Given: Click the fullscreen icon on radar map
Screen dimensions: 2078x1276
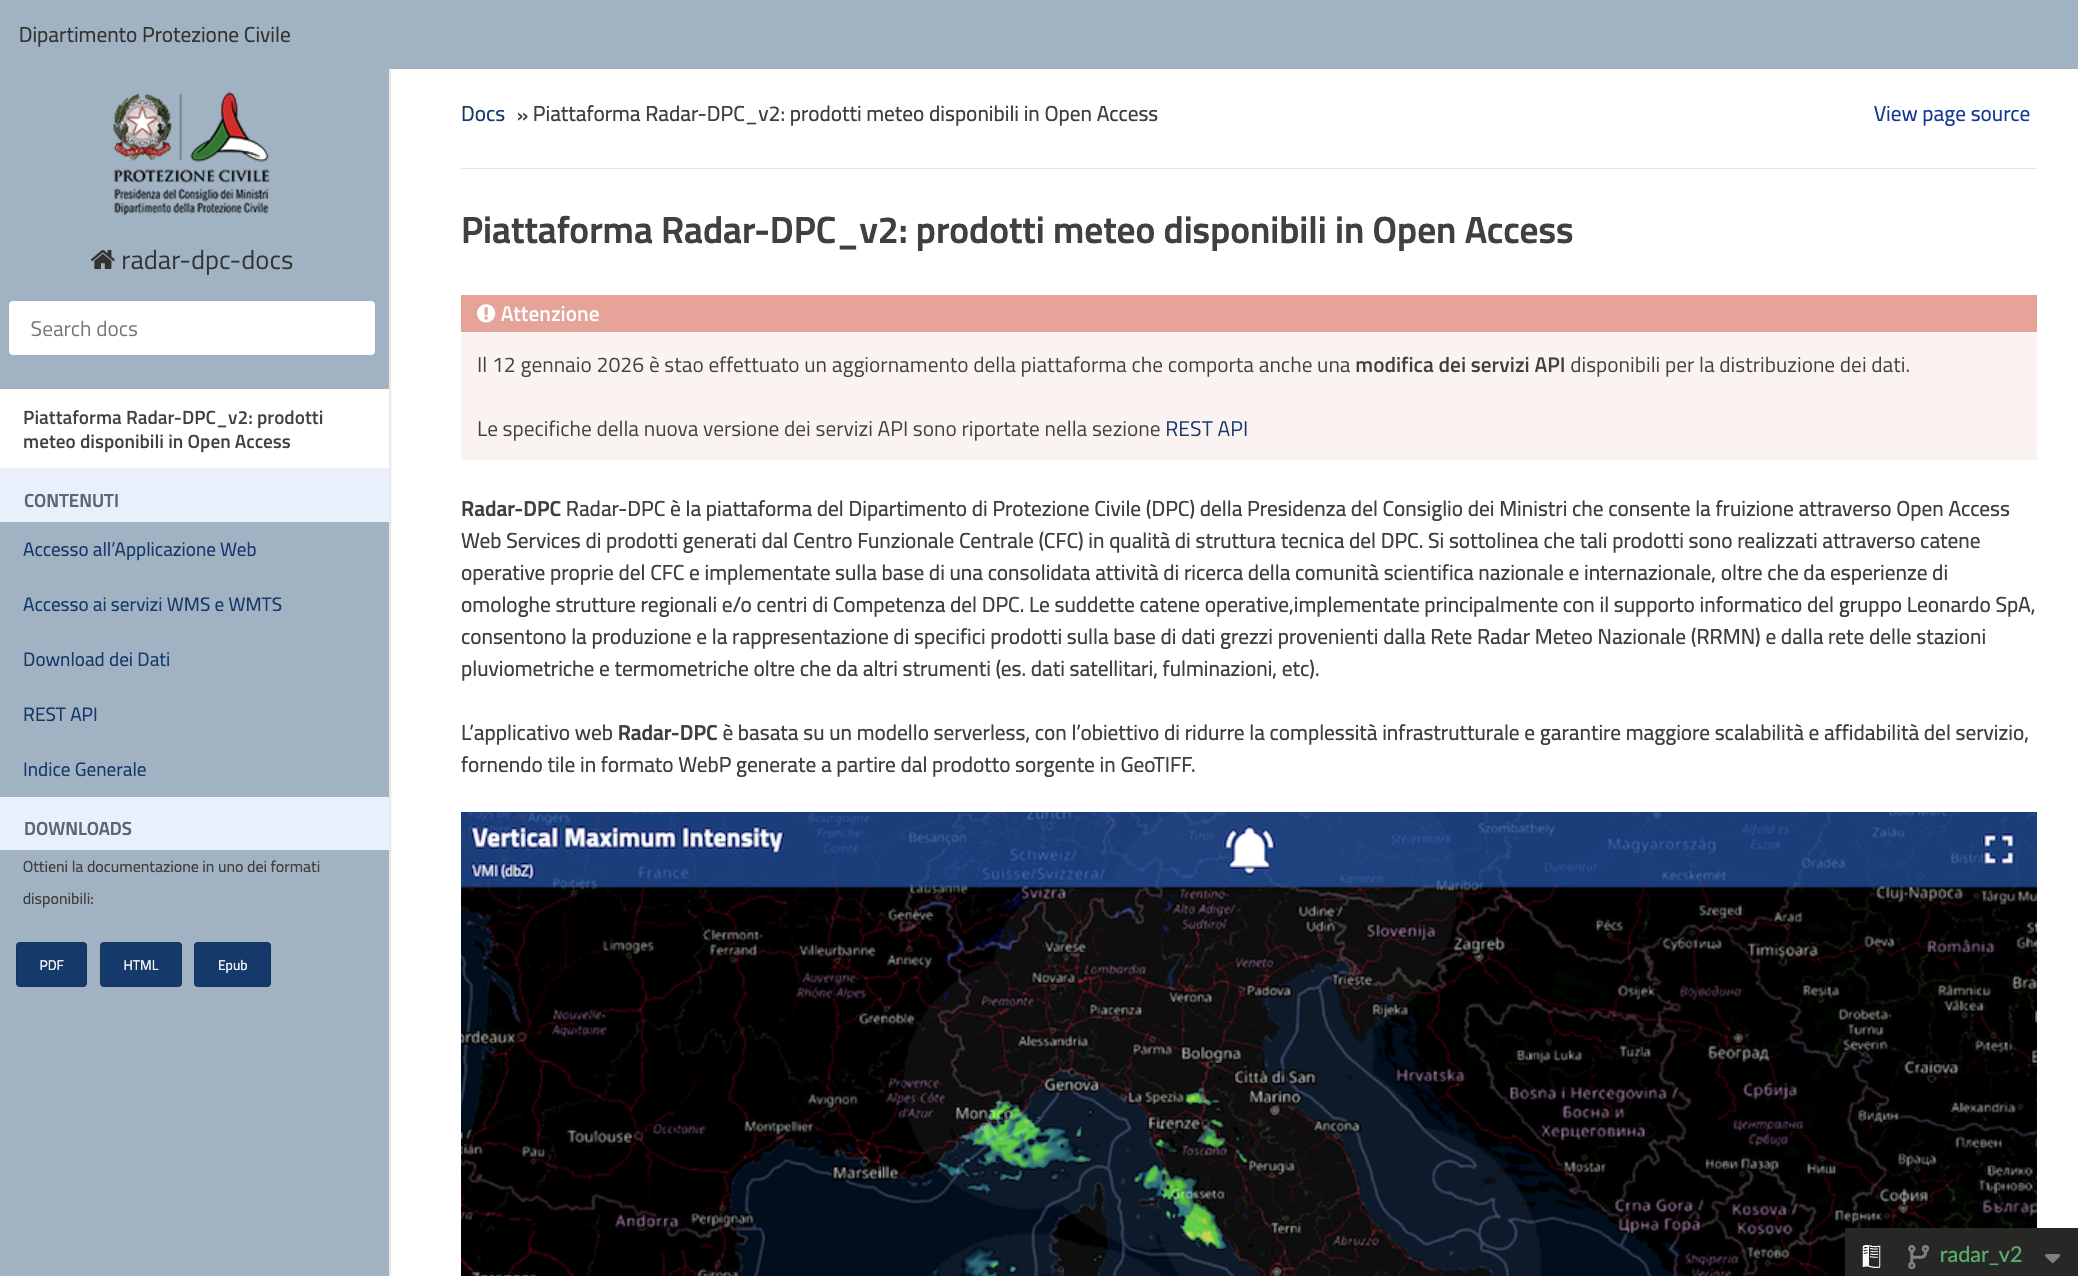Looking at the screenshot, I should pos(1998,850).
